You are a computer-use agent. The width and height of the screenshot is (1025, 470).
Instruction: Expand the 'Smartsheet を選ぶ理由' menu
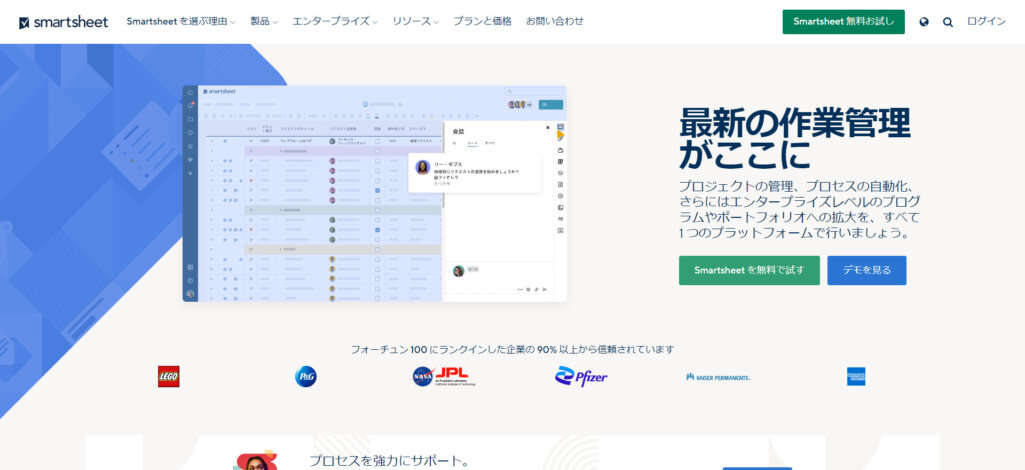181,22
